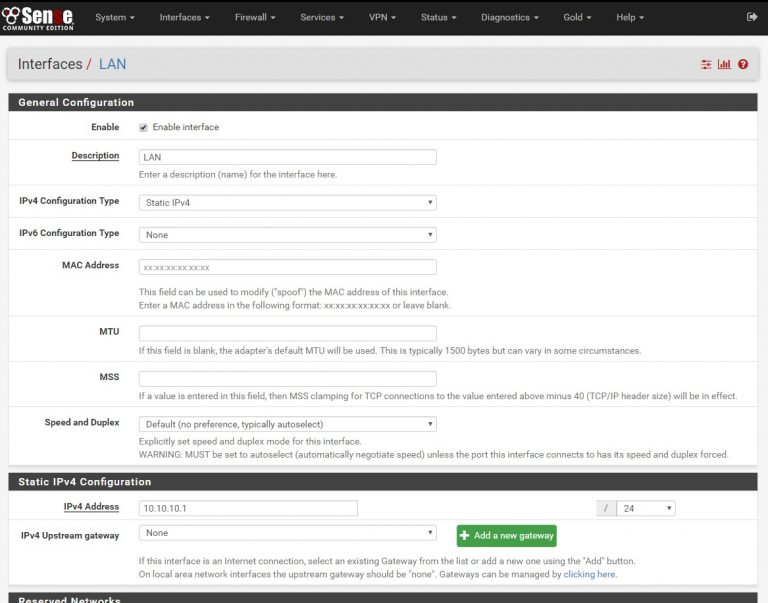Viewport: 768px width, 603px height.
Task: Open the IPv4 Configuration Type dropdown
Action: pyautogui.click(x=288, y=202)
